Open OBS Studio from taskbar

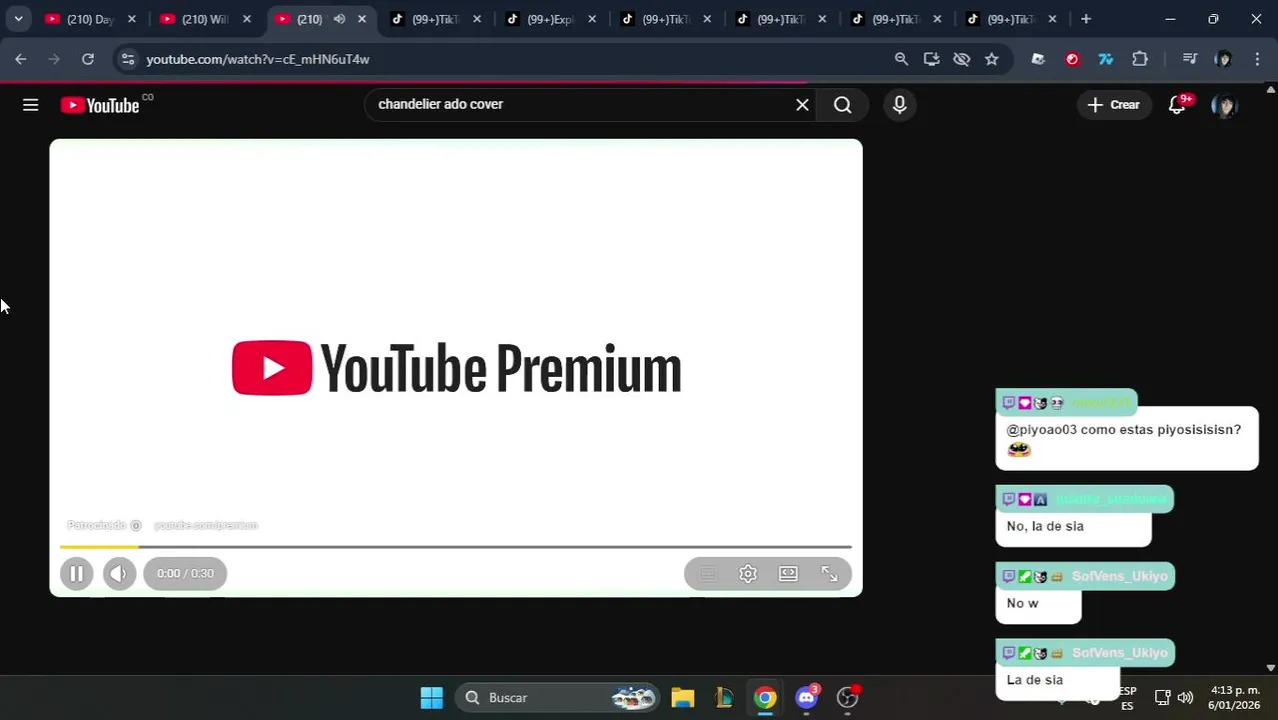[x=848, y=698]
